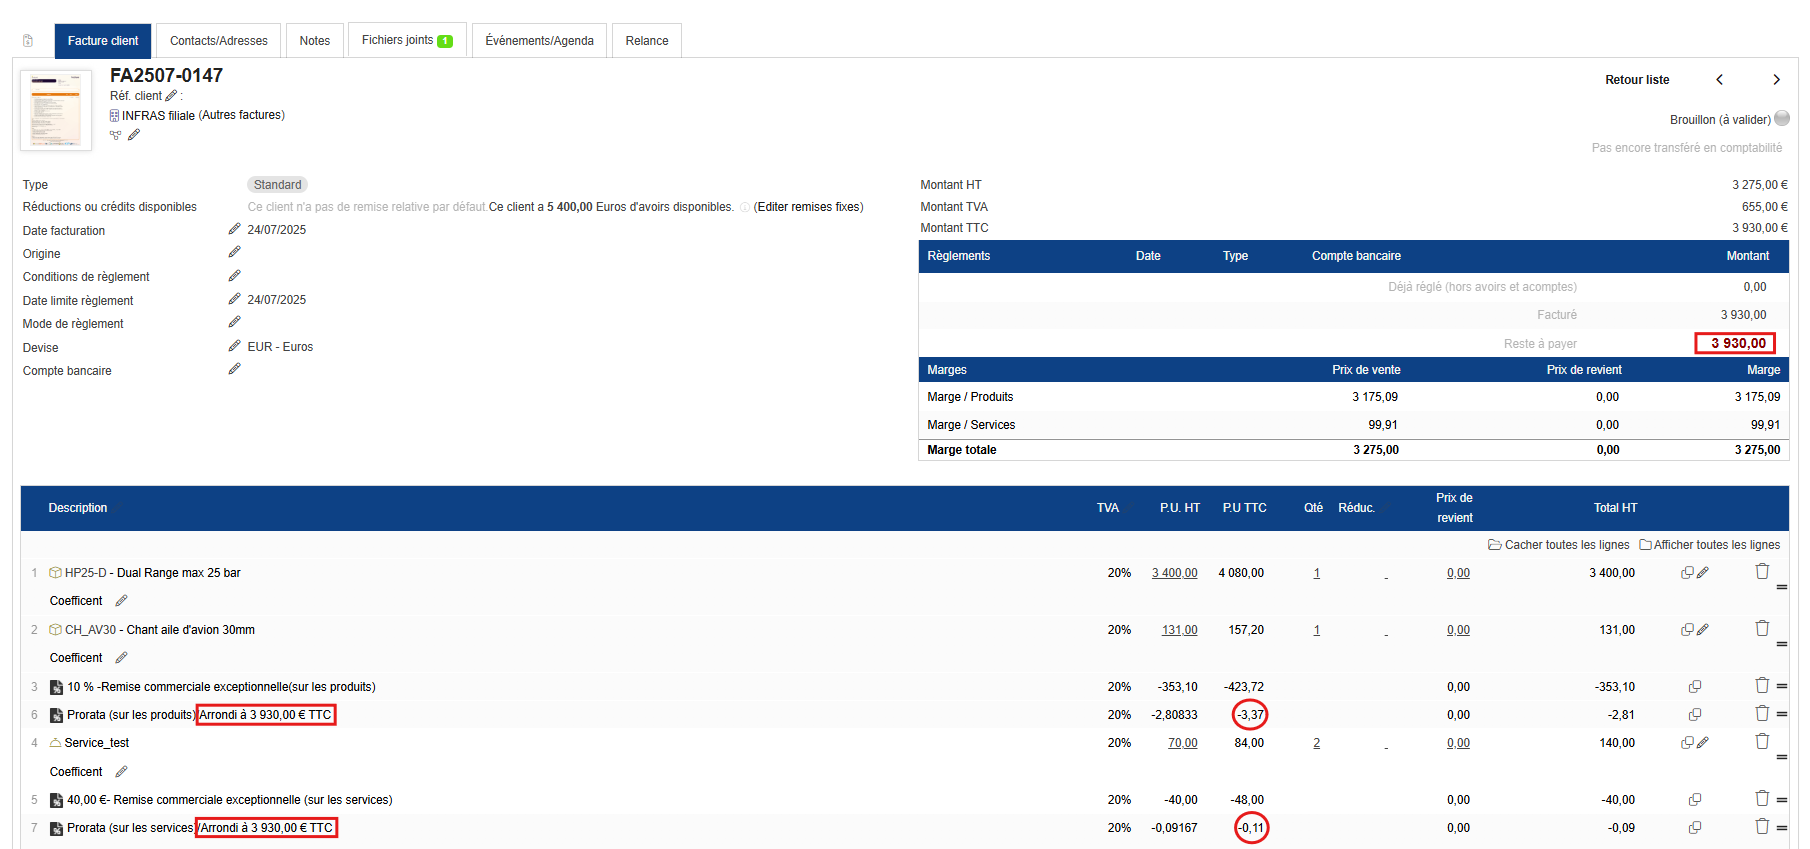Go to the previous invoice arrow
Screen dimensions: 1810x849
coord(1720,80)
